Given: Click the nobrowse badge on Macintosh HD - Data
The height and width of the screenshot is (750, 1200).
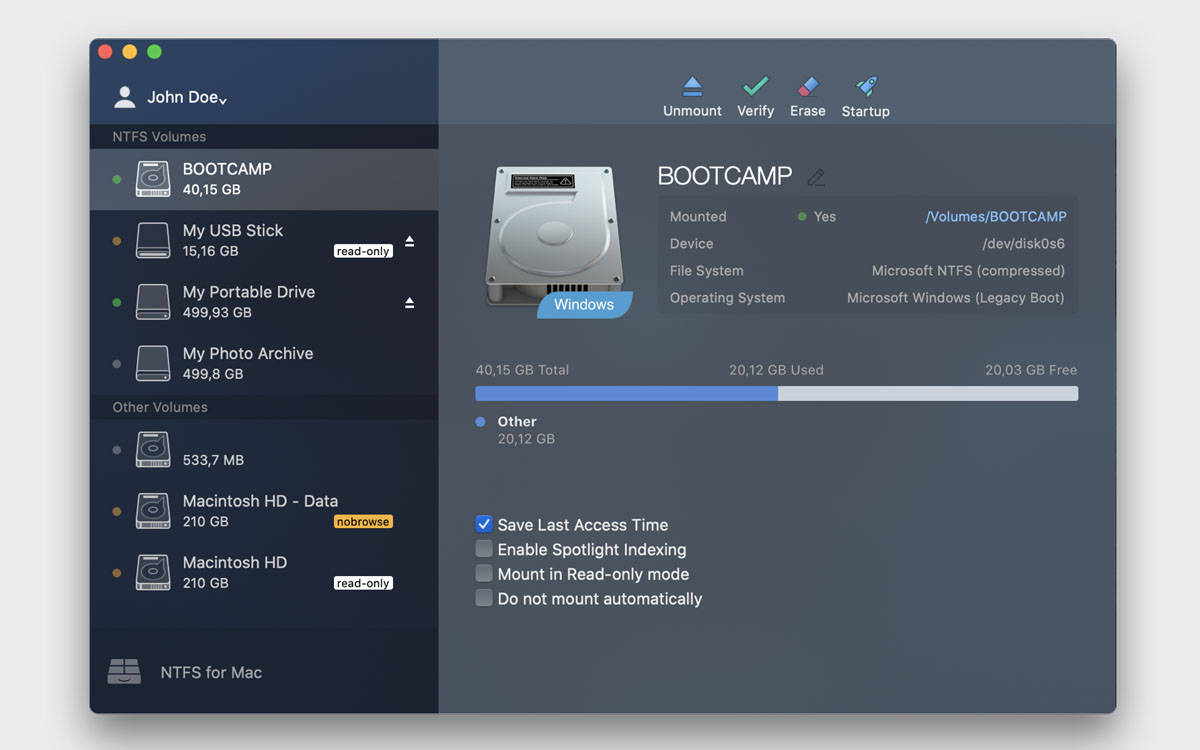Looking at the screenshot, I should pyautogui.click(x=363, y=522).
